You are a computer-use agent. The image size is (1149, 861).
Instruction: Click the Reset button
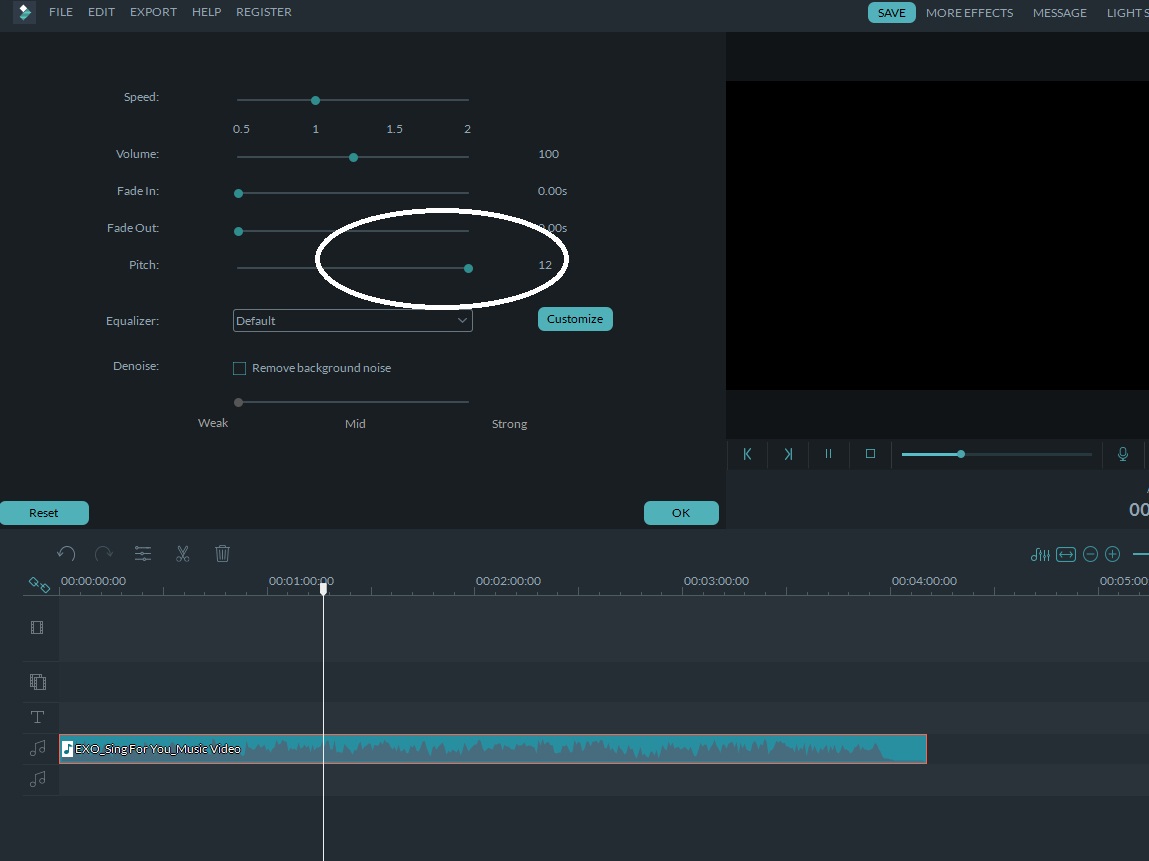[44, 513]
